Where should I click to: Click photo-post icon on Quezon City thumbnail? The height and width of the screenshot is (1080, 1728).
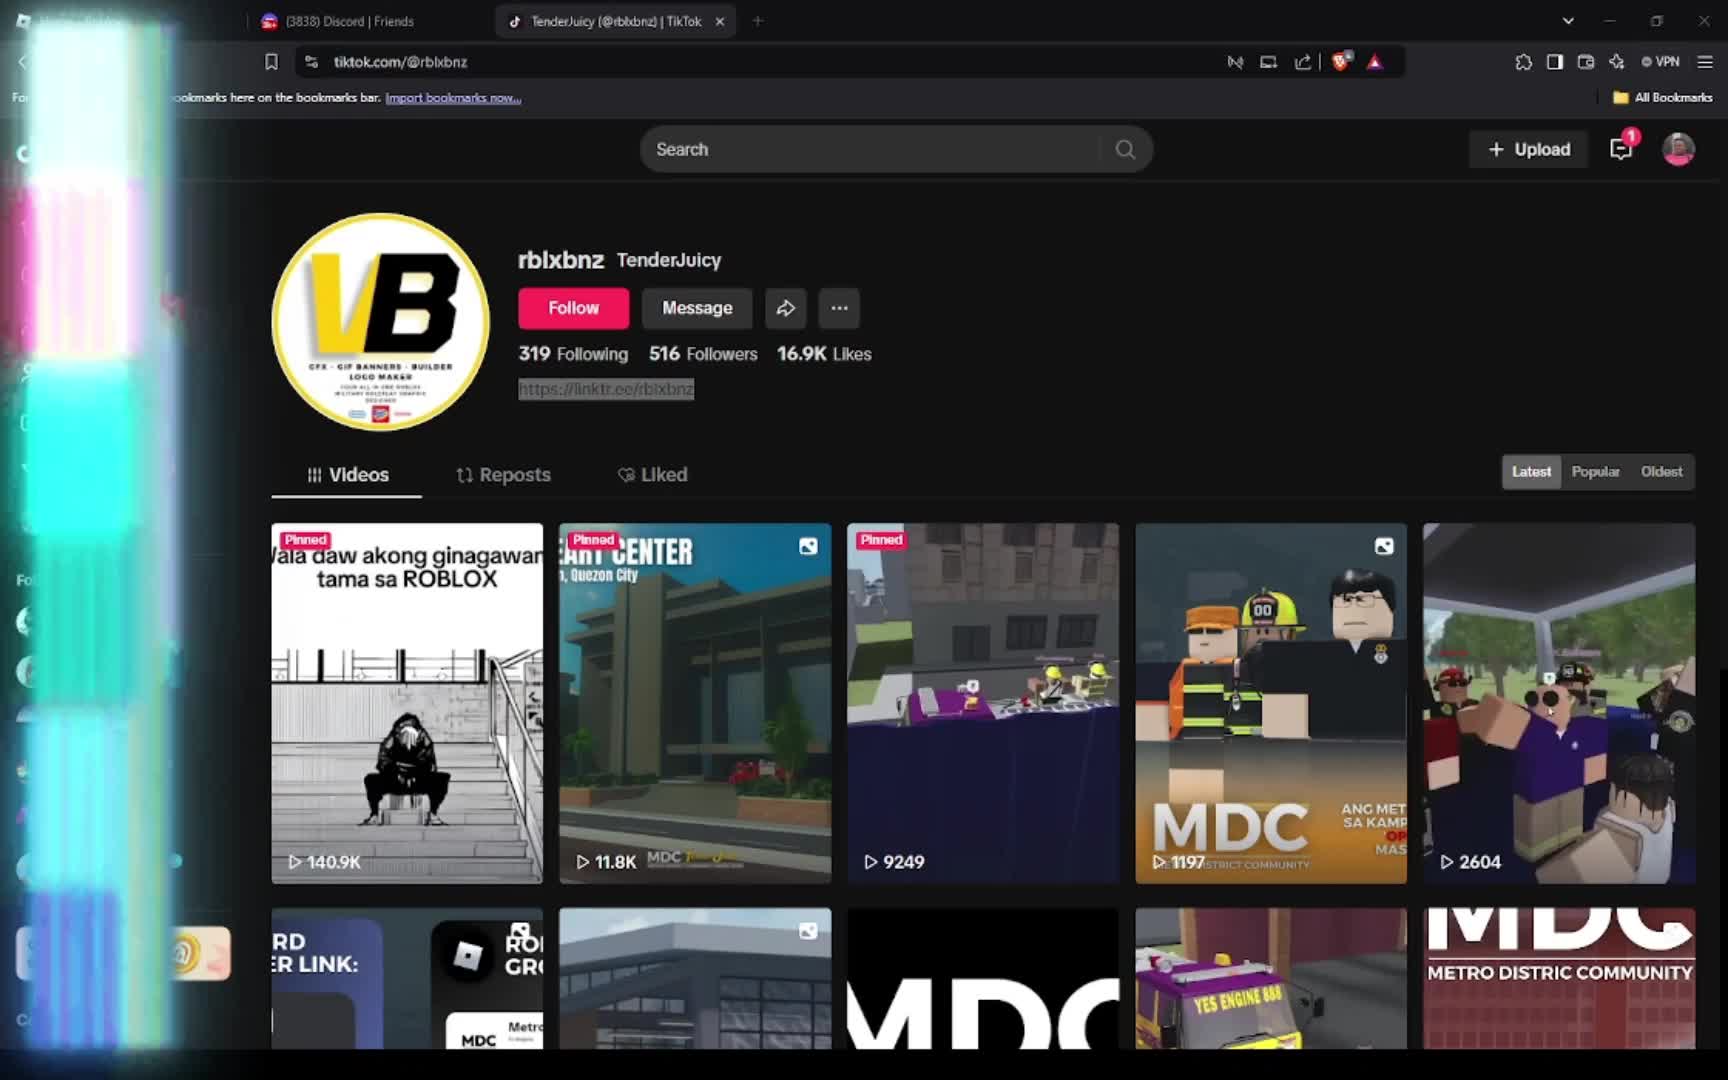point(808,546)
